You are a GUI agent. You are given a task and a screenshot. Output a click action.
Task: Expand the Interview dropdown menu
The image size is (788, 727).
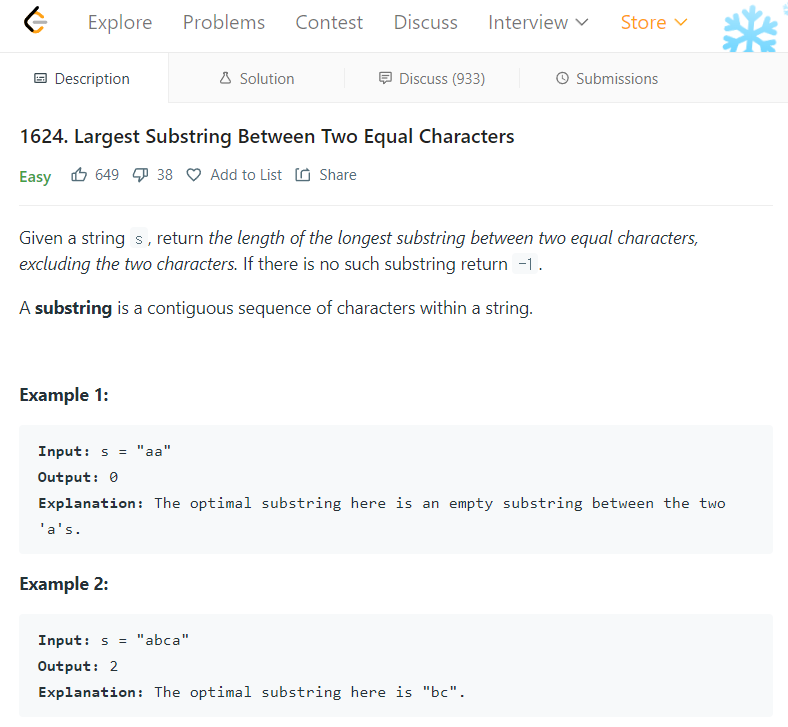538,23
